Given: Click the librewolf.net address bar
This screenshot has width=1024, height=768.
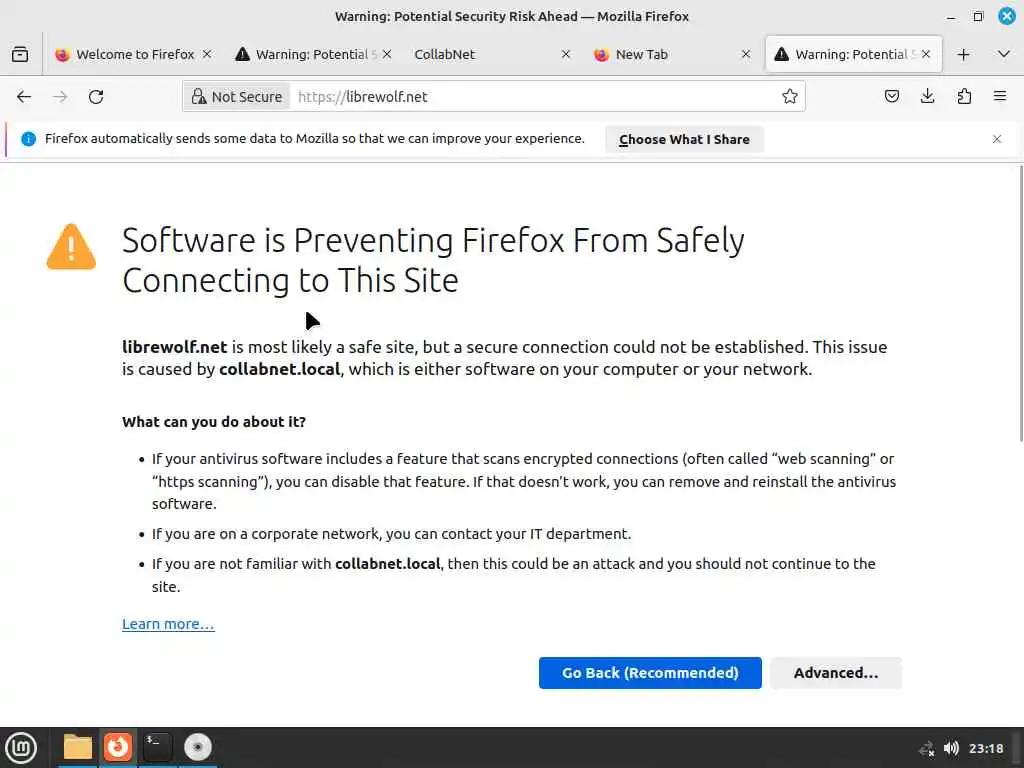Looking at the screenshot, I should click(530, 97).
